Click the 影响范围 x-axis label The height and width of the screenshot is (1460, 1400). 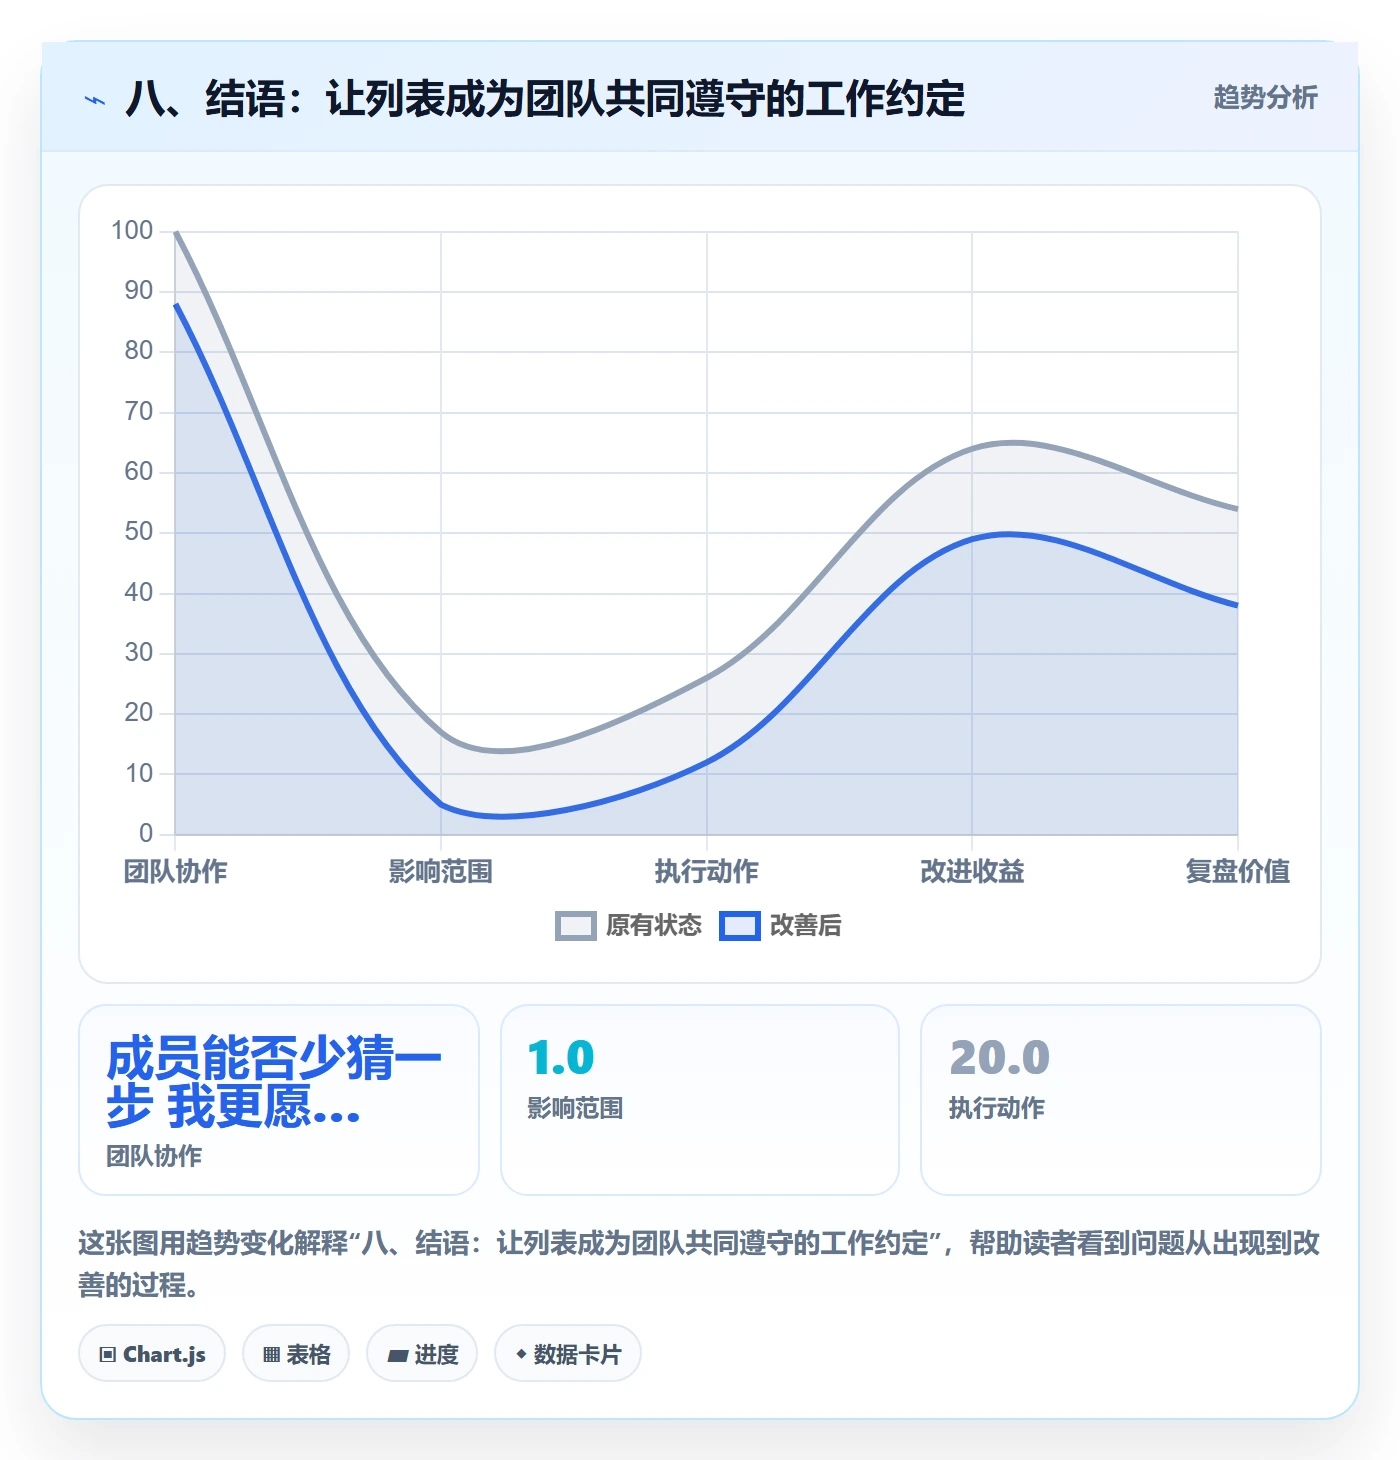point(441,872)
